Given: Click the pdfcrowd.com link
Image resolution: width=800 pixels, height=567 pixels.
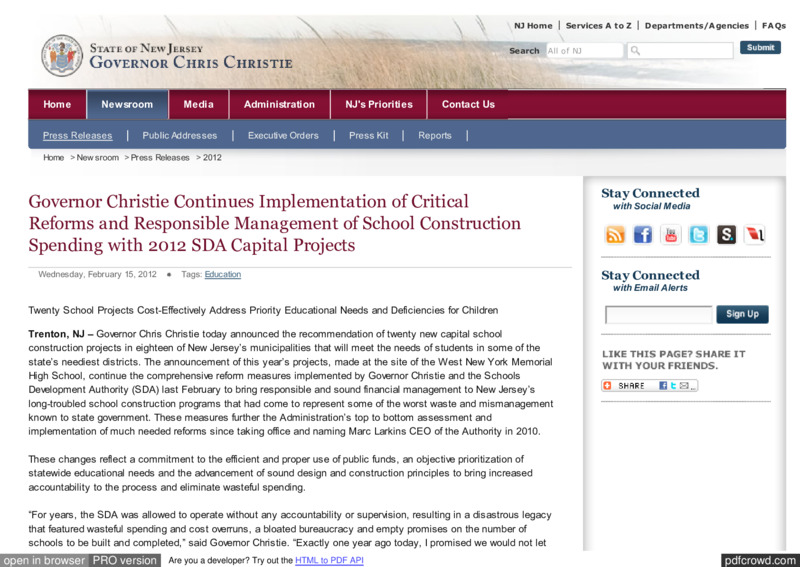Looking at the screenshot, I should click(x=761, y=560).
